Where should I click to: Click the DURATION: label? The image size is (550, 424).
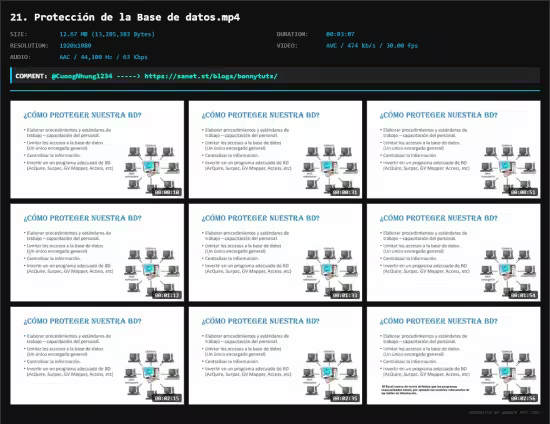coord(292,34)
